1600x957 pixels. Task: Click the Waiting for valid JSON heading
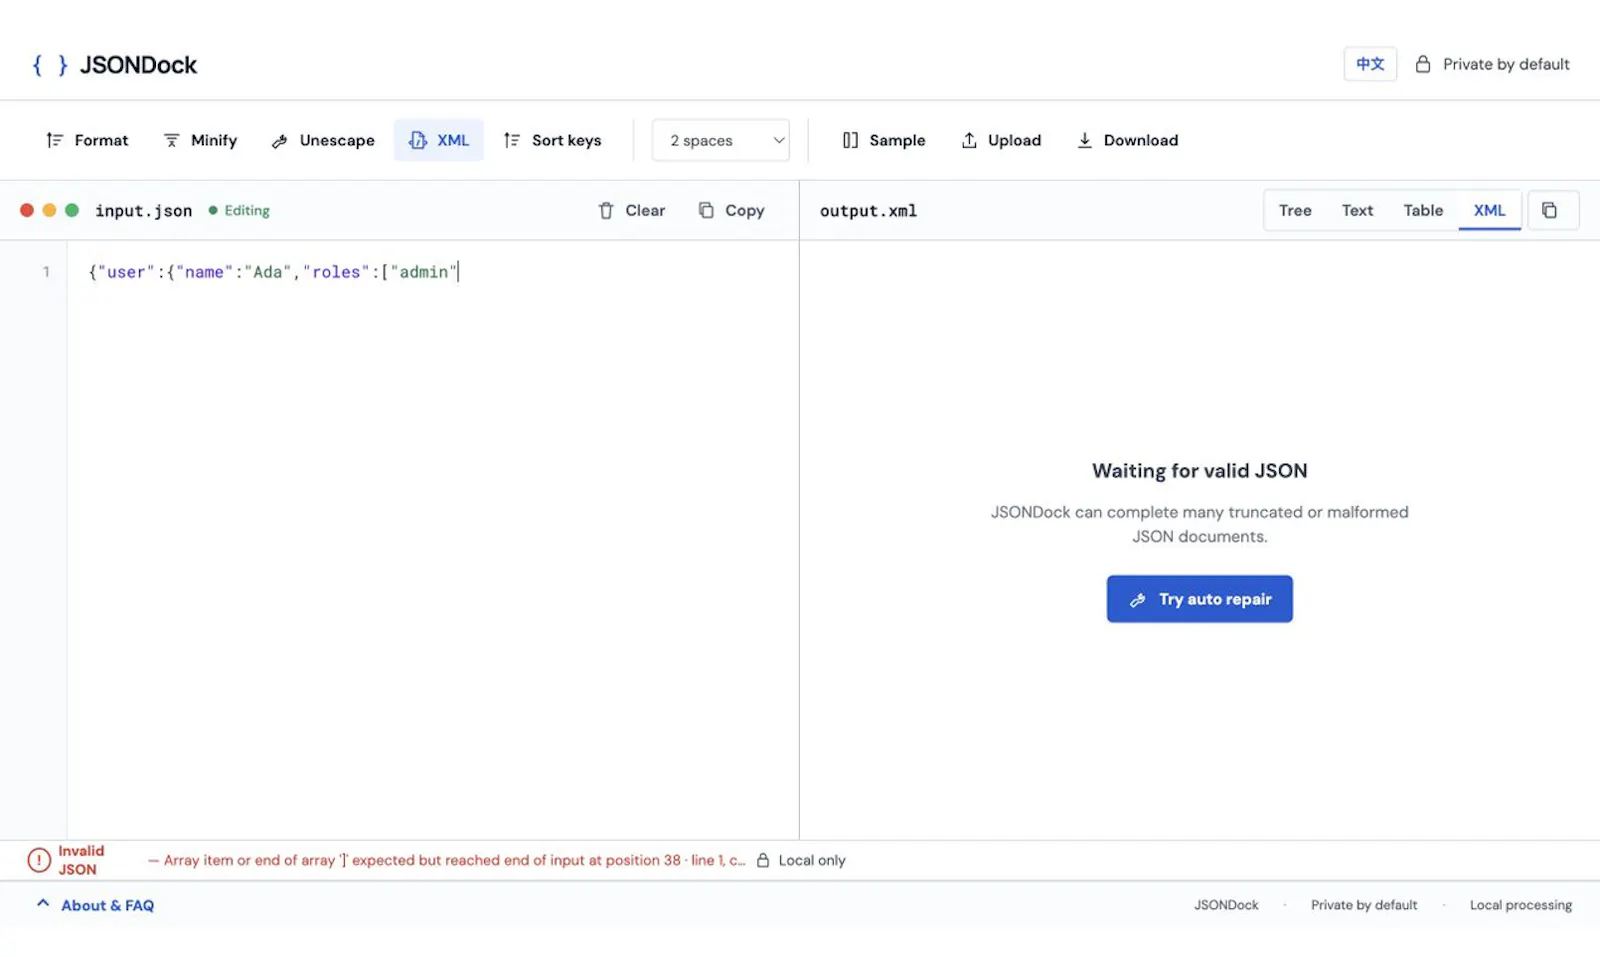point(1199,471)
